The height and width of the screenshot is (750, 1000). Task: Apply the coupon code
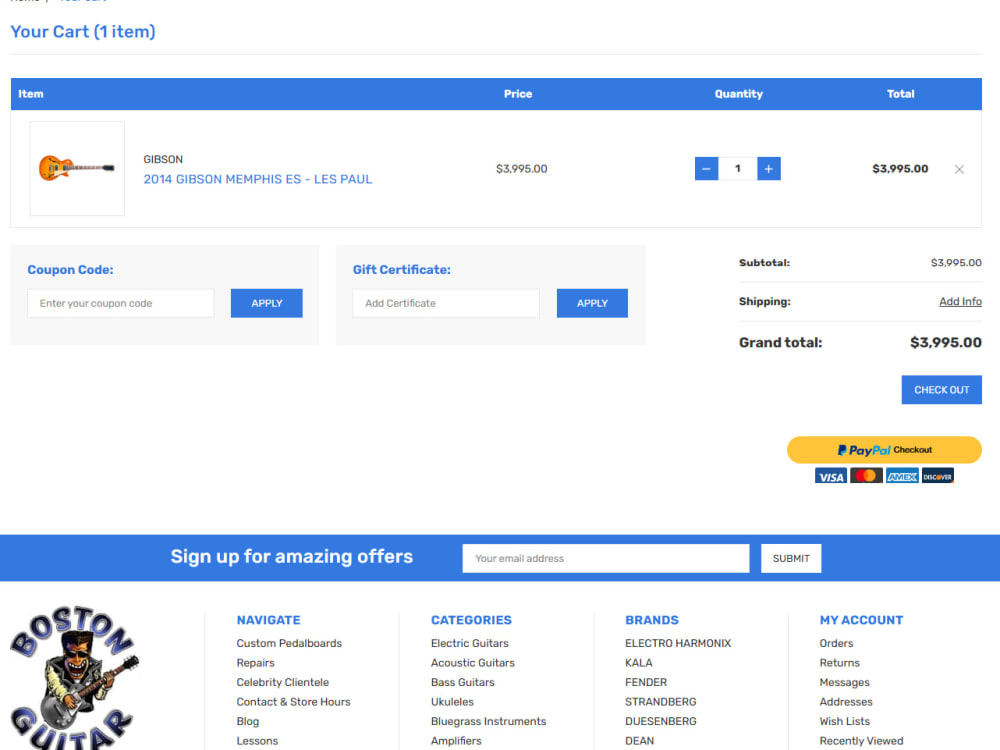tap(267, 304)
